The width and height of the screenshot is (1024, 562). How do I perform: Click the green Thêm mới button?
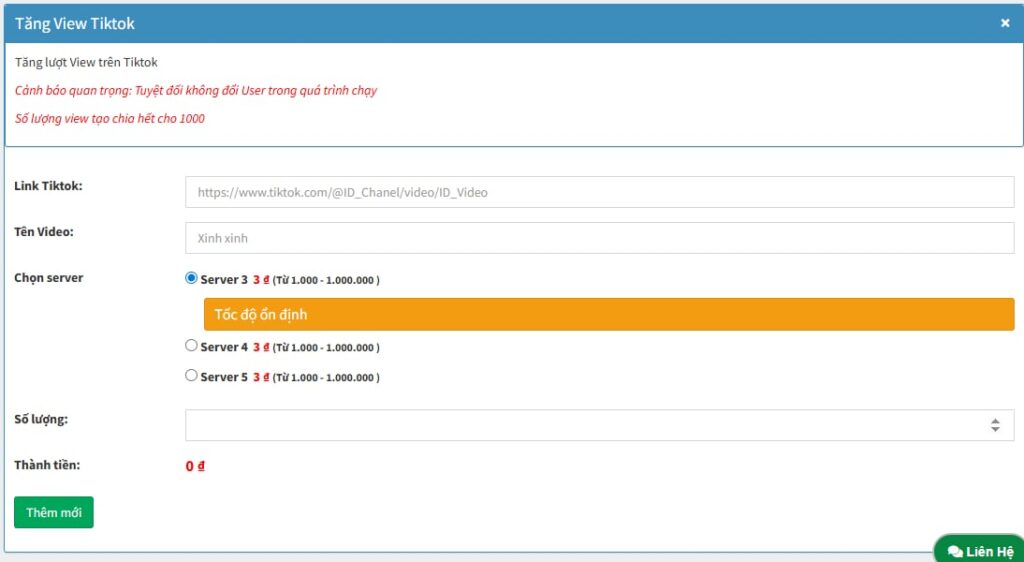tap(54, 512)
